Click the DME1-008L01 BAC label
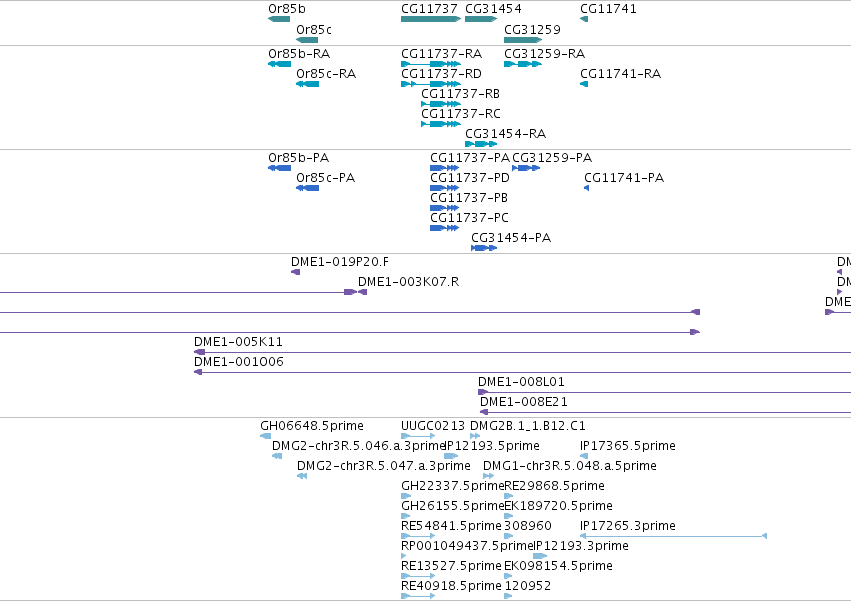Screen dimensions: 851x601 521,382
